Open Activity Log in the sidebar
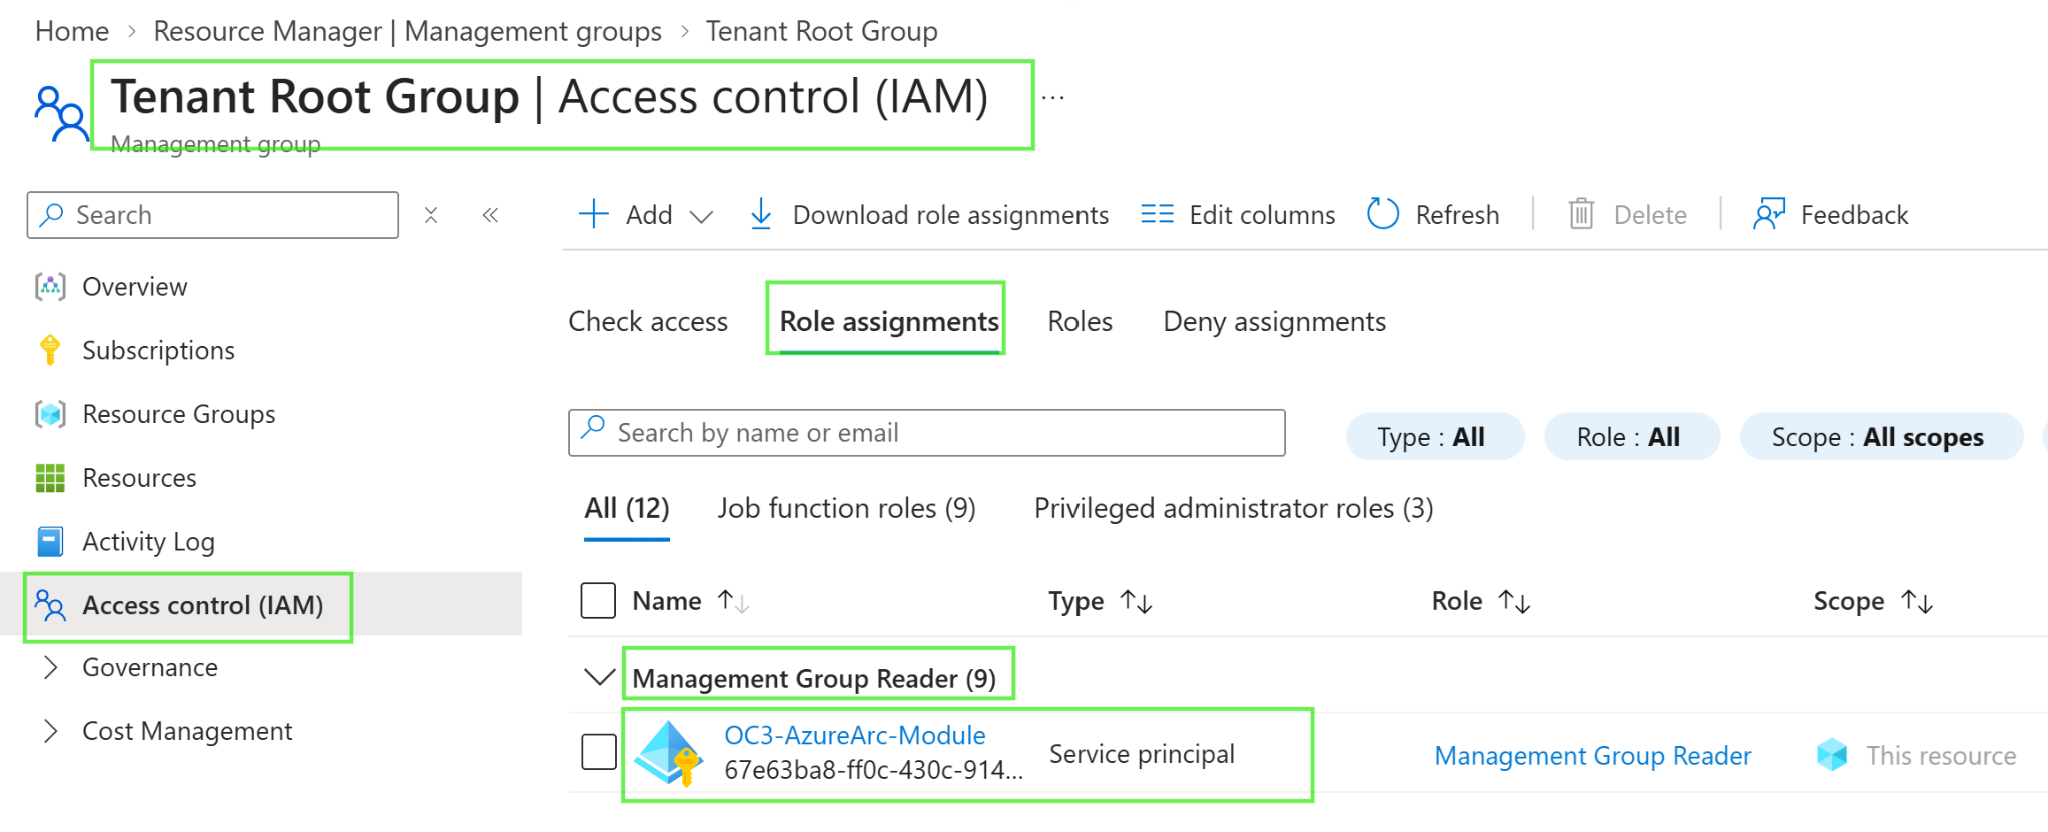The width and height of the screenshot is (2048, 832). [148, 541]
